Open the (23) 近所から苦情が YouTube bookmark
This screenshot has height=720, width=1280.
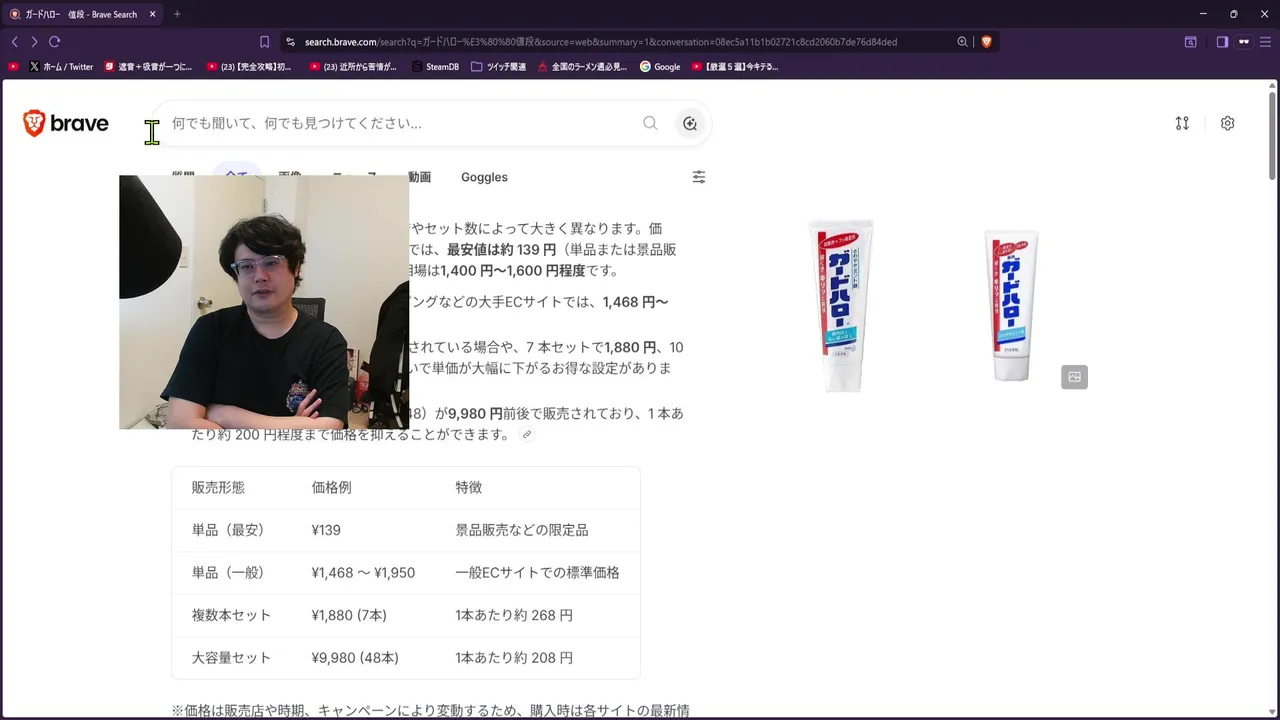click(354, 67)
